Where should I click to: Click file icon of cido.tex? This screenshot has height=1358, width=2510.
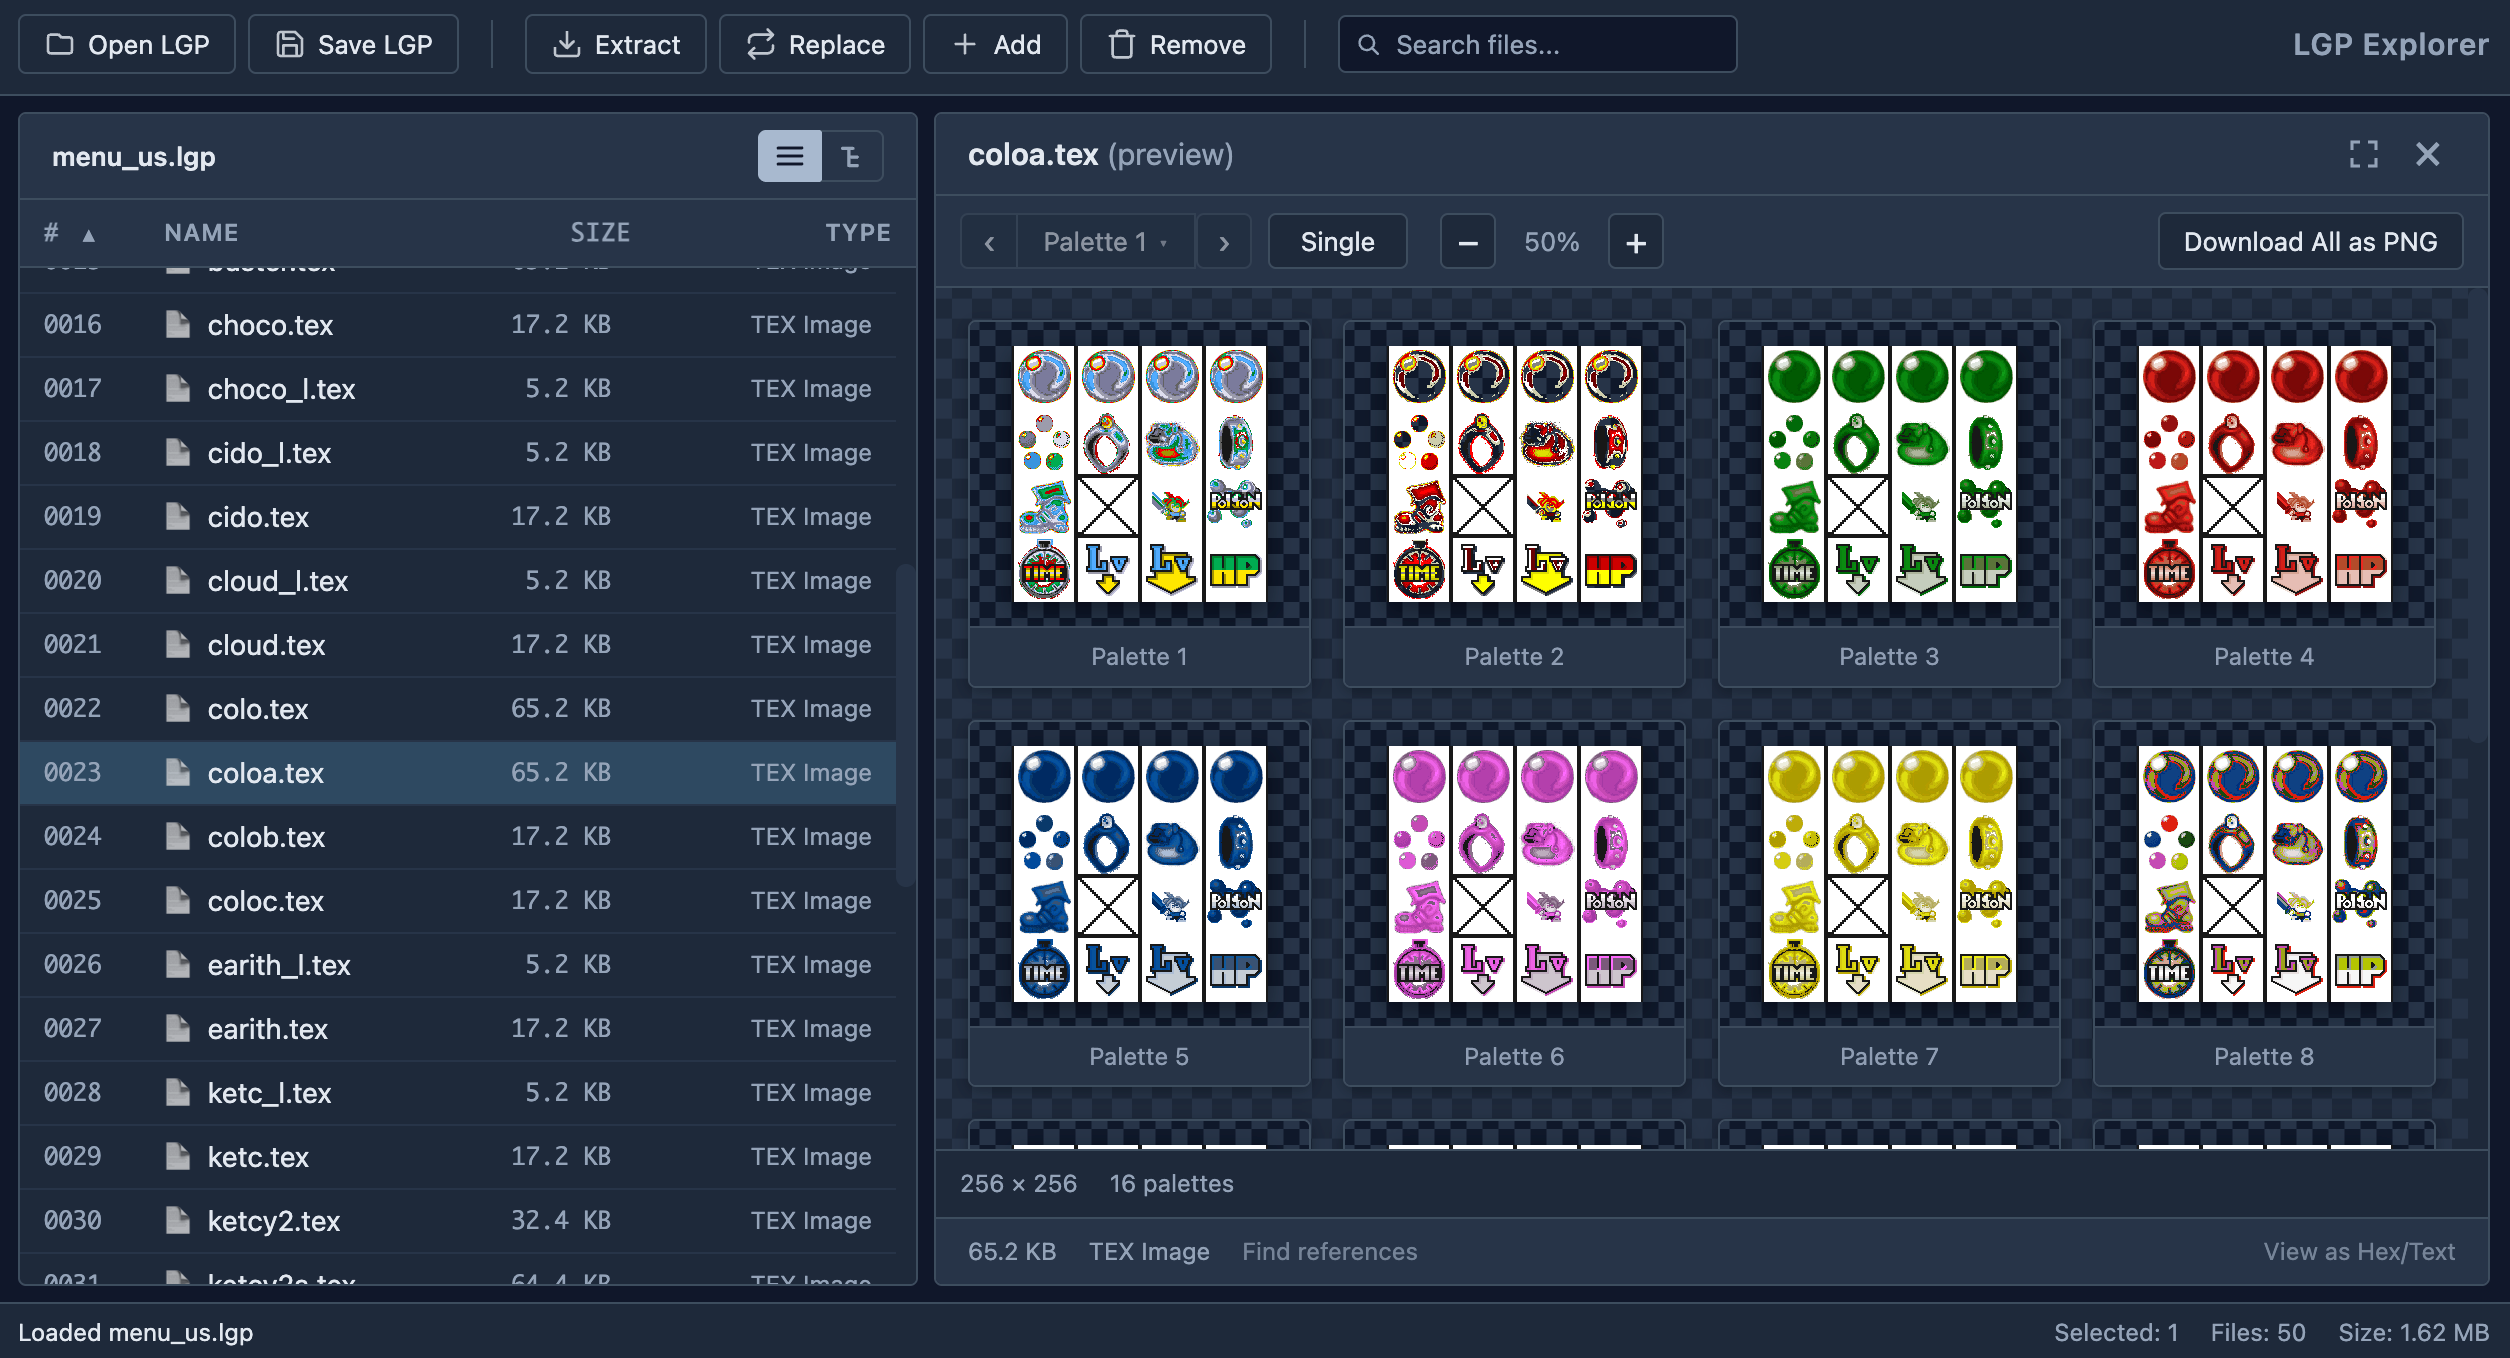178,516
